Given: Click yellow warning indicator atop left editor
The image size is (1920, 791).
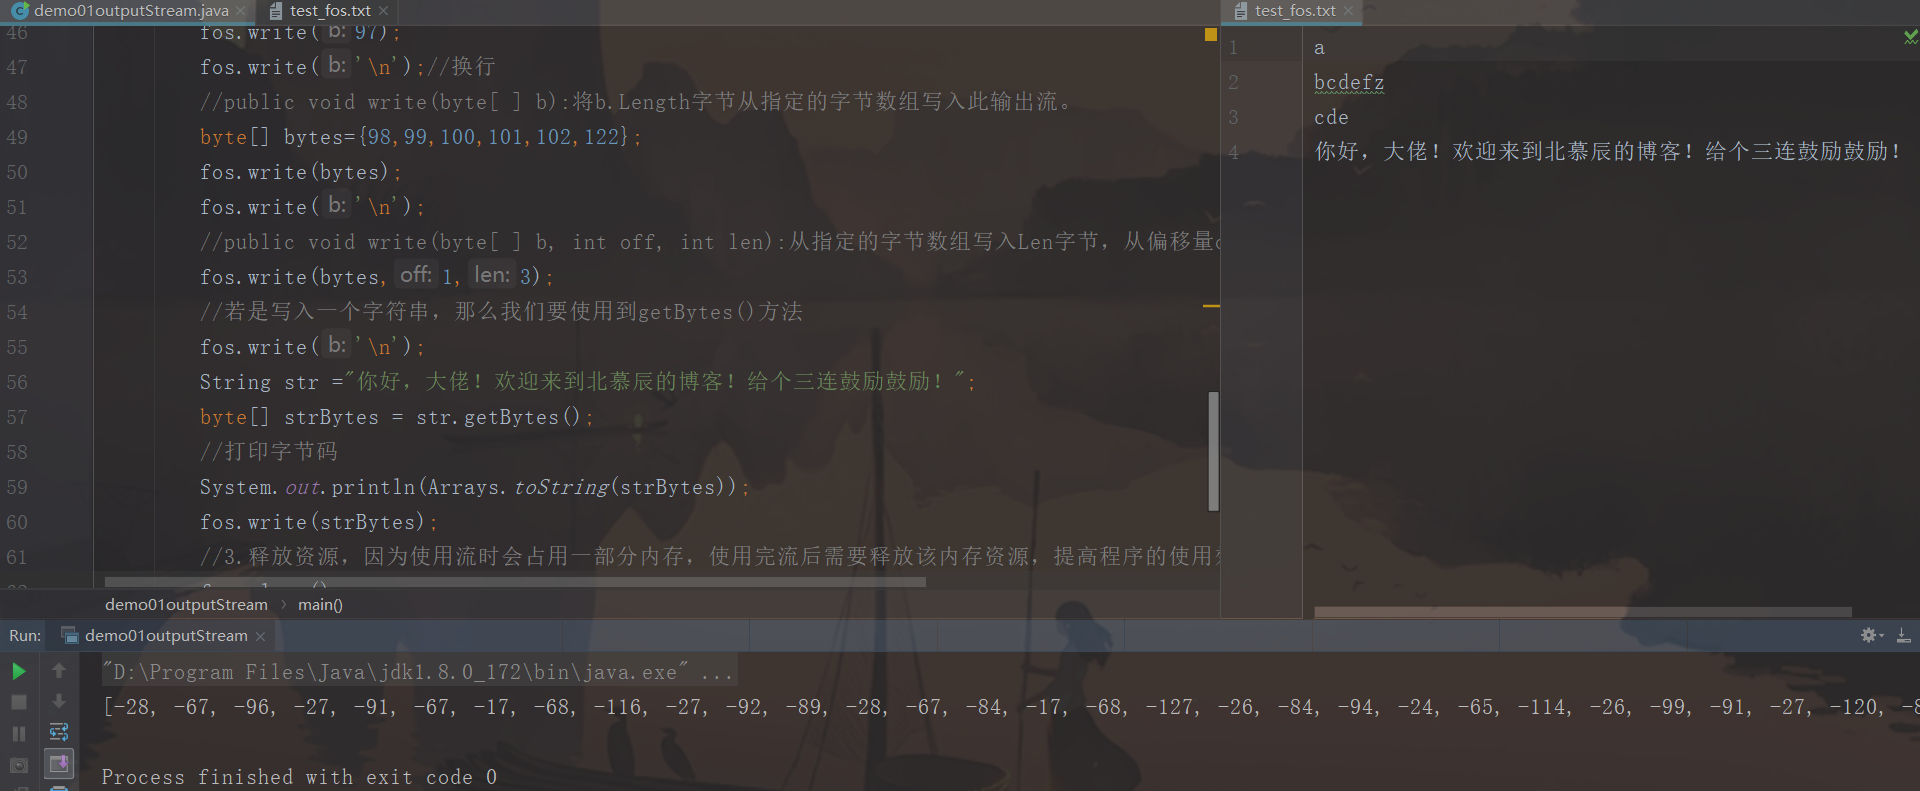Looking at the screenshot, I should tap(1211, 34).
